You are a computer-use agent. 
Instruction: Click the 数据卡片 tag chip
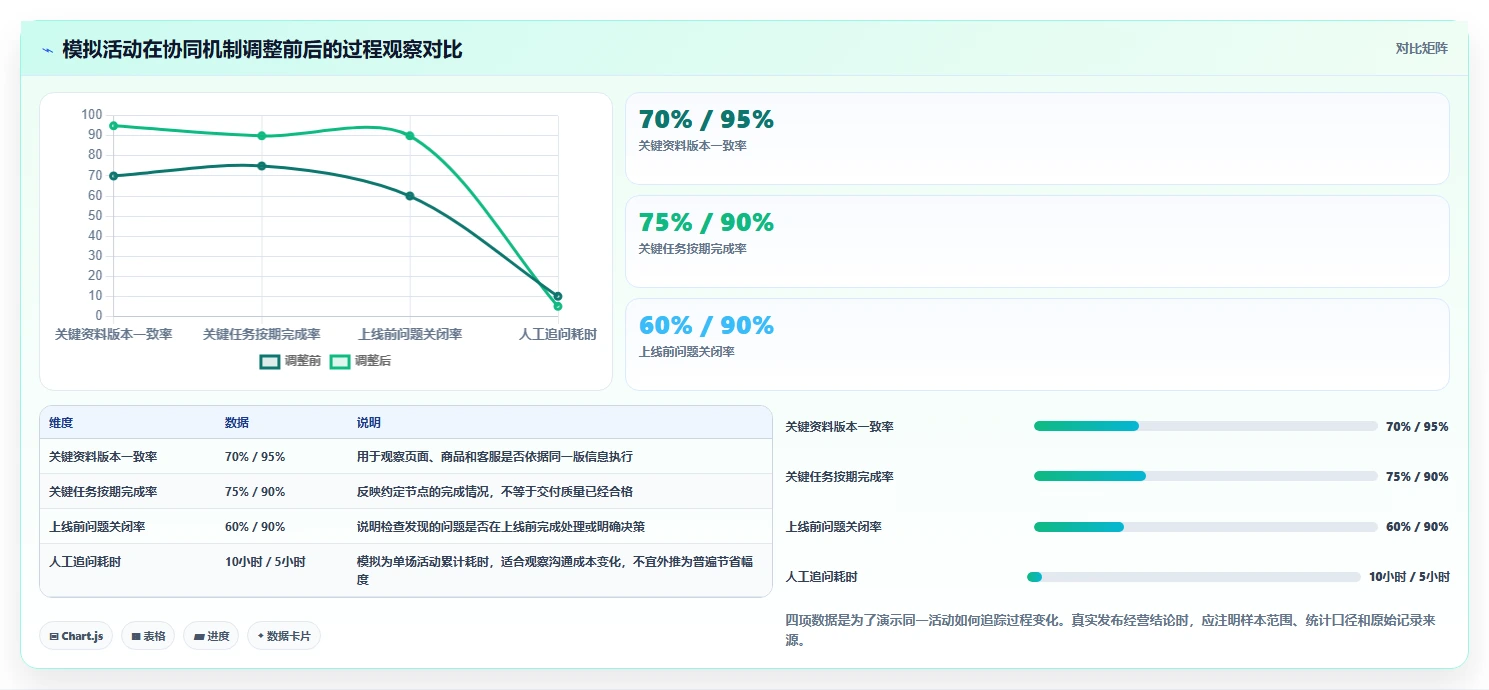(x=284, y=636)
